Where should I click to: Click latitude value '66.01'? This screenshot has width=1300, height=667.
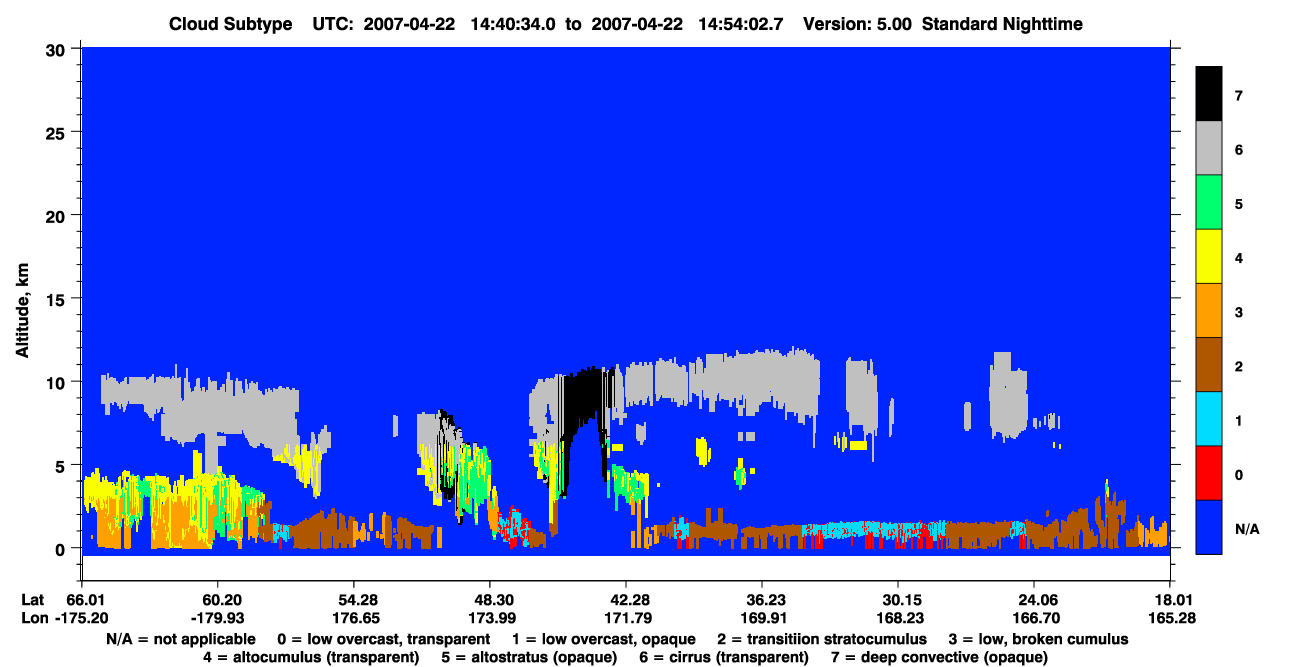tap(87, 600)
